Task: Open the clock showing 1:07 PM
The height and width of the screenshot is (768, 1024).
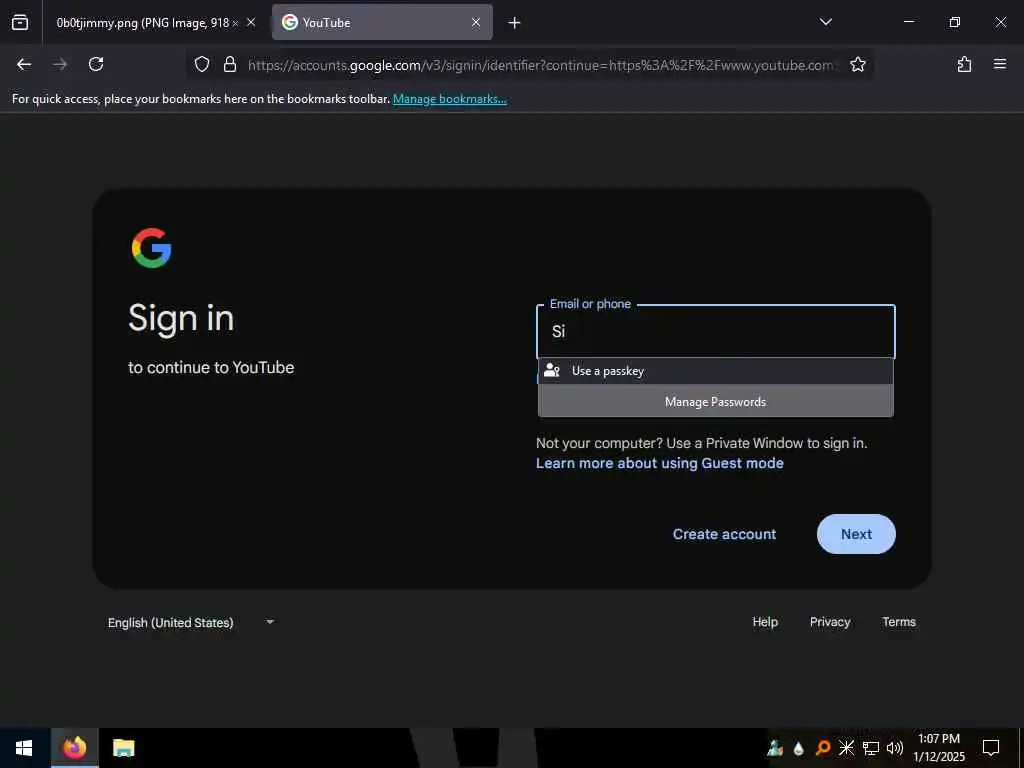Action: tap(938, 748)
